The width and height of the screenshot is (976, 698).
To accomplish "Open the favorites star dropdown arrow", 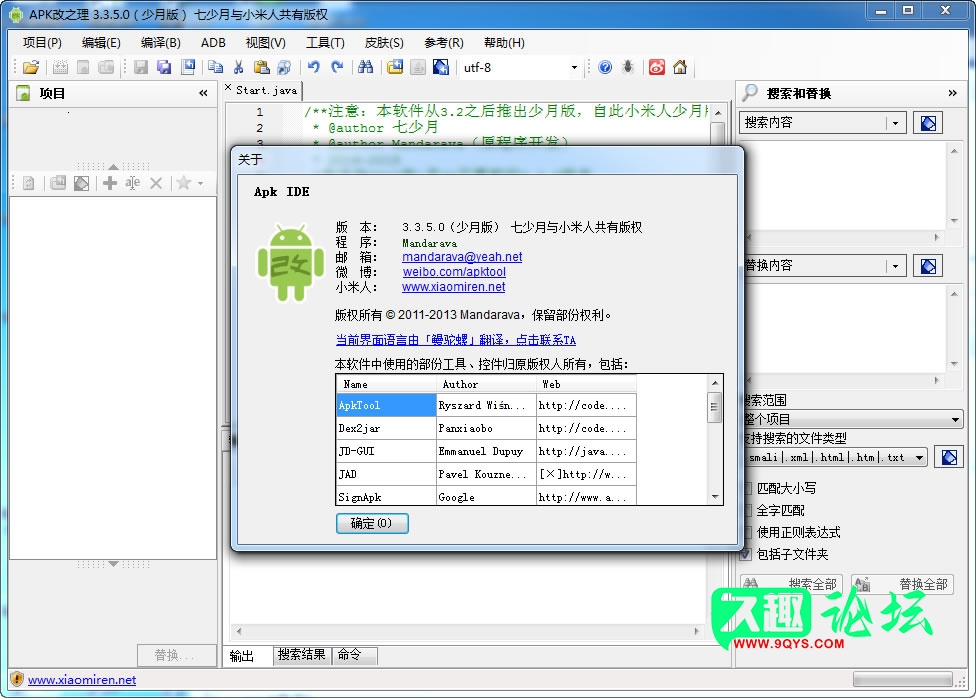I will coord(200,184).
